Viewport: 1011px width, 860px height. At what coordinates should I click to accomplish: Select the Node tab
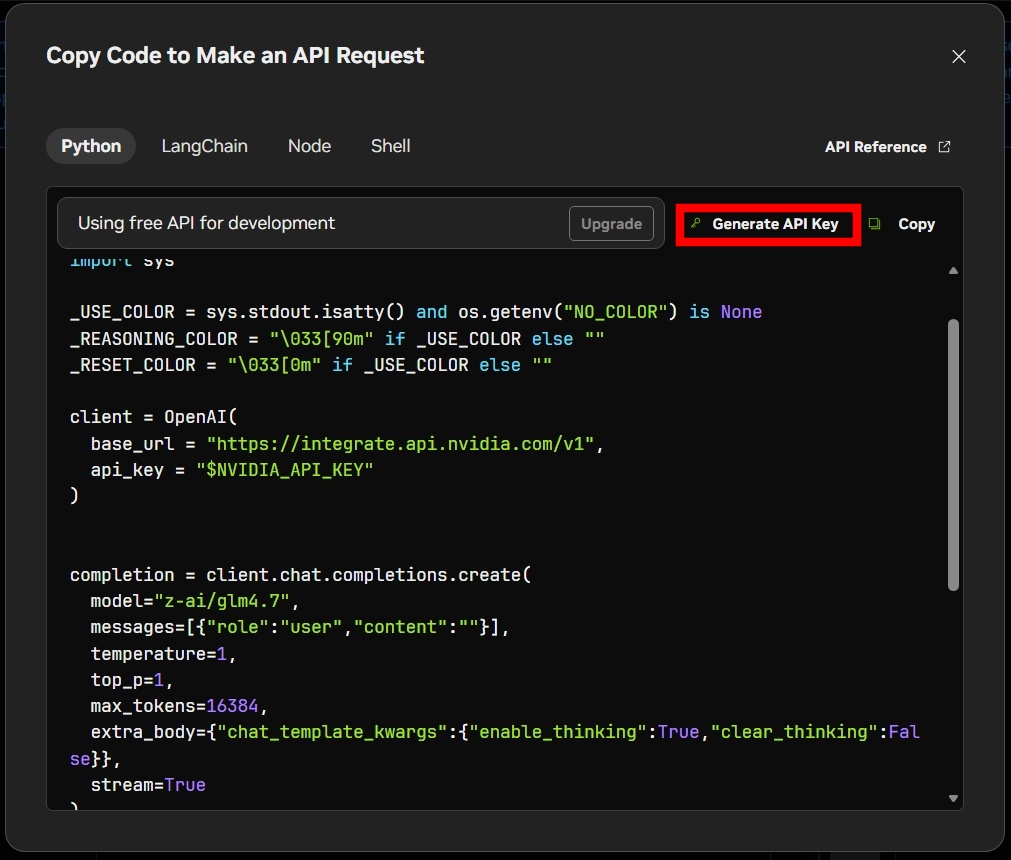(x=309, y=146)
